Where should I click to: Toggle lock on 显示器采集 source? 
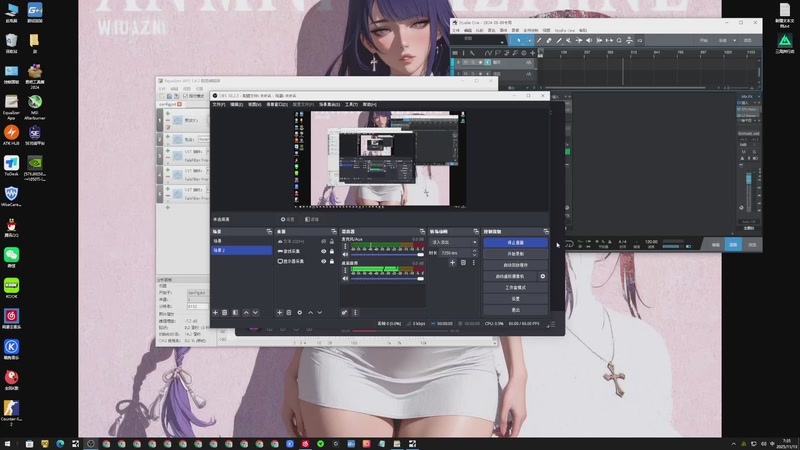[332, 261]
